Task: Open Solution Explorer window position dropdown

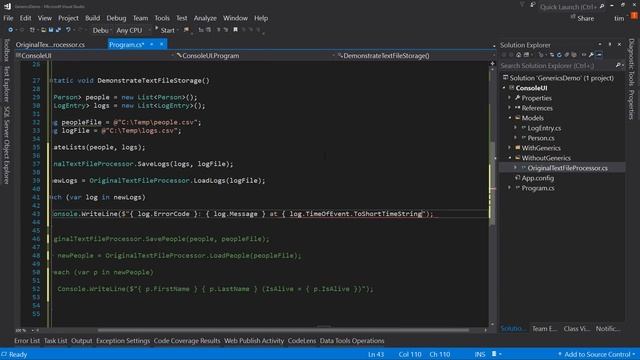Action: click(x=600, y=44)
